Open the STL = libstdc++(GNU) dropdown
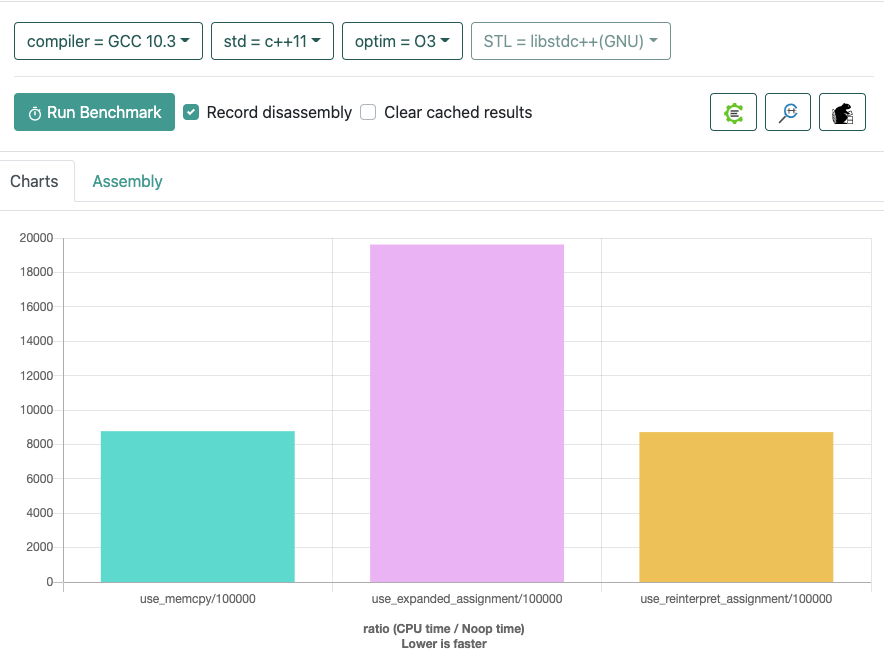Image resolution: width=884 pixels, height=661 pixels. click(571, 41)
